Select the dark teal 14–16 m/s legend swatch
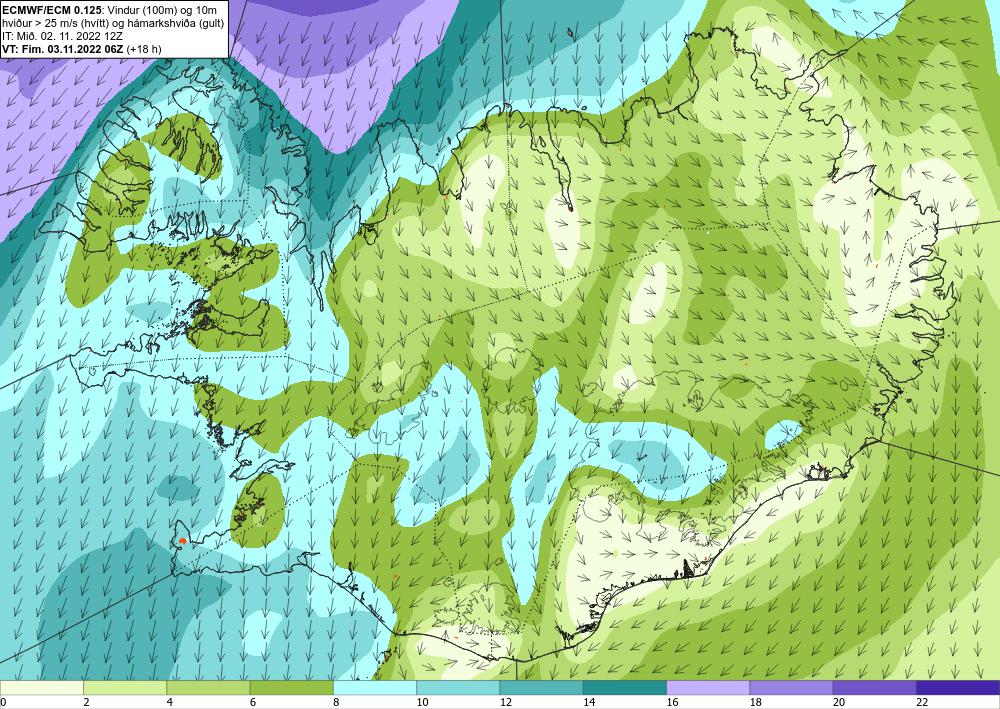 [x=625, y=688]
